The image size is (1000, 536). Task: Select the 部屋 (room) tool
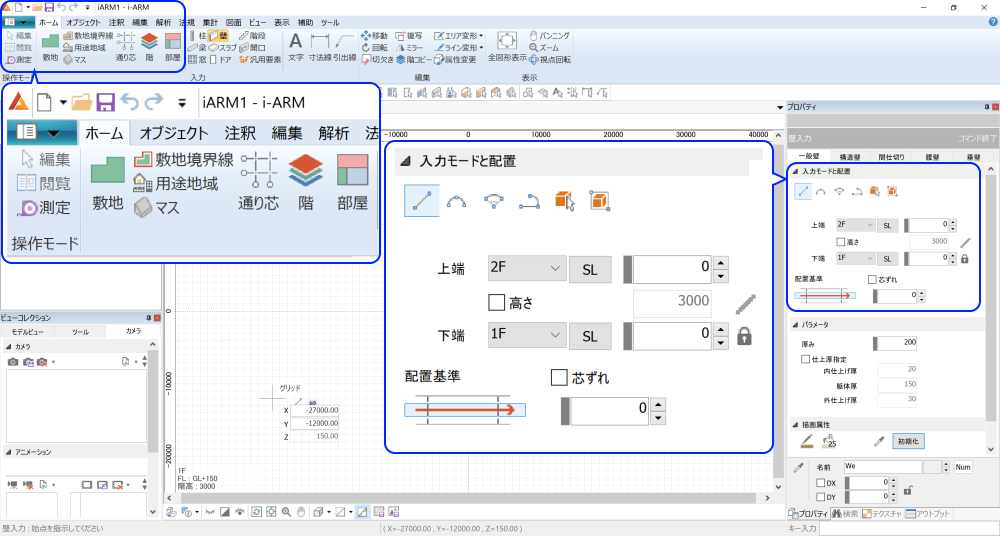[172, 47]
